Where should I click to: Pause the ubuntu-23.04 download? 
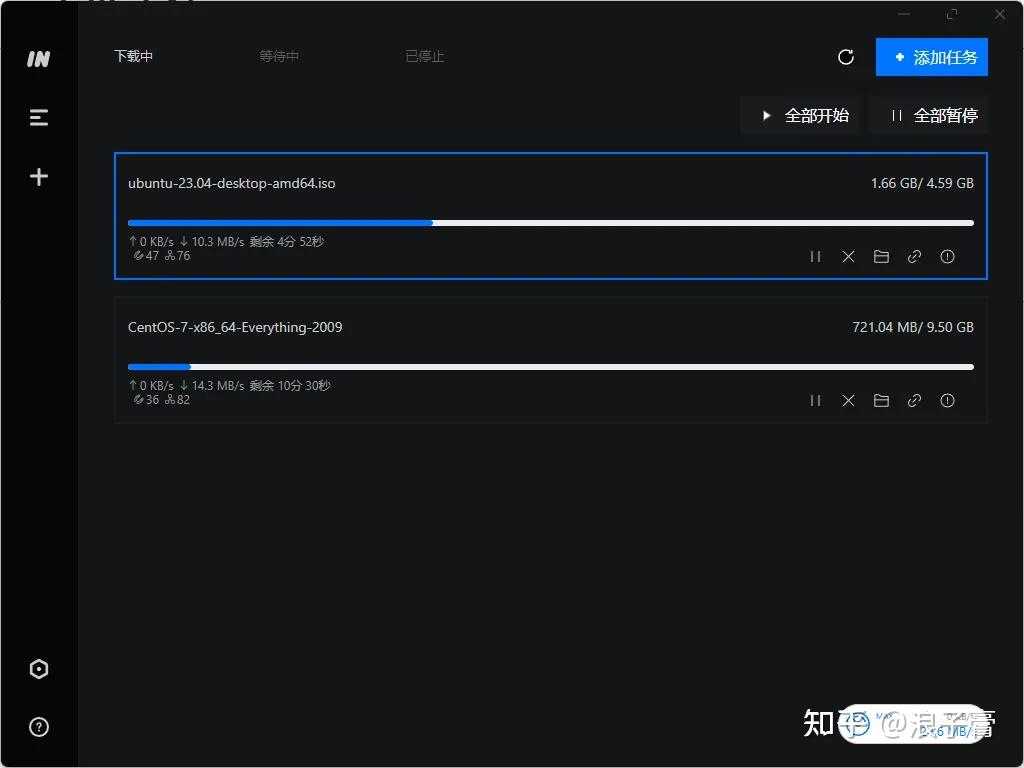click(x=815, y=257)
